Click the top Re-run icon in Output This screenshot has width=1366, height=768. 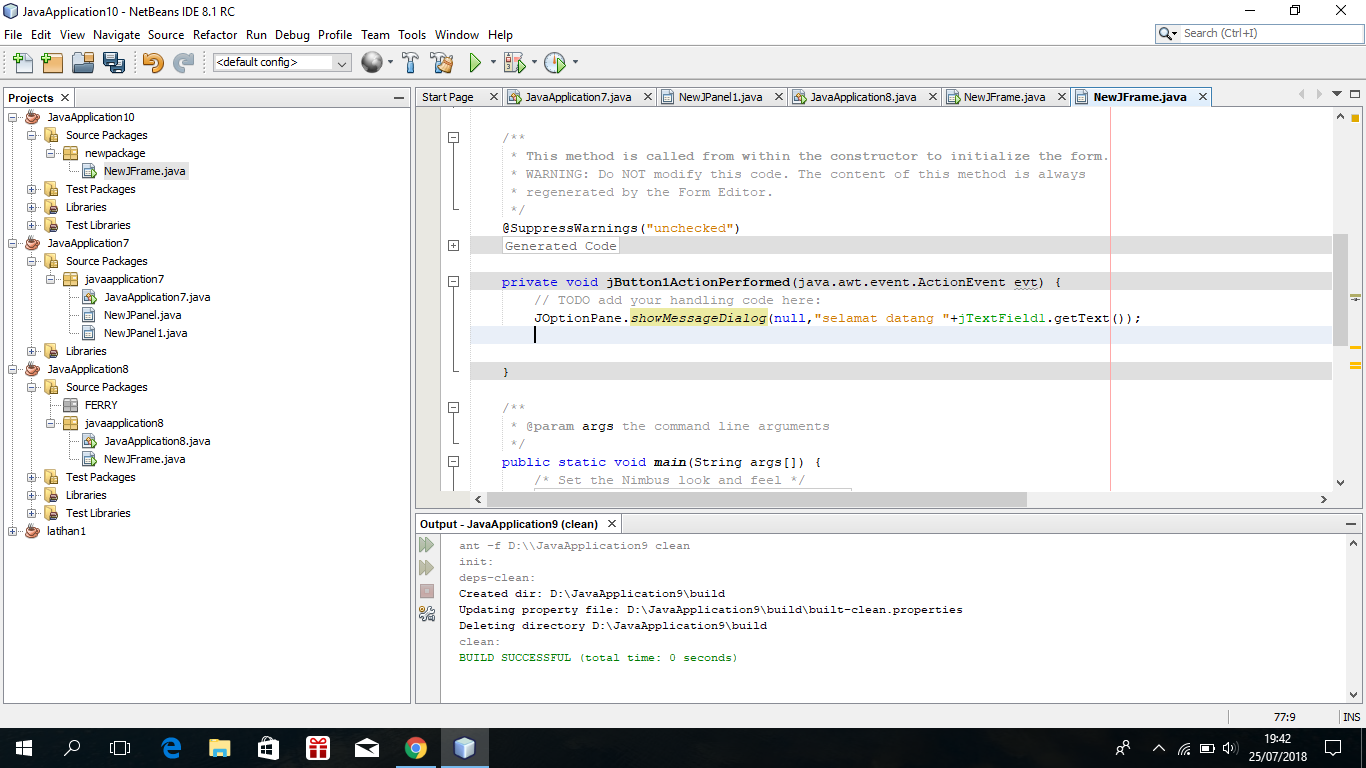click(427, 545)
